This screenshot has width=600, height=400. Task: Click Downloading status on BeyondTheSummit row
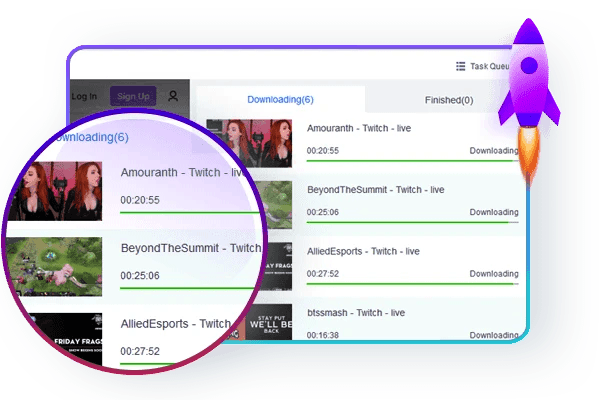point(494,212)
